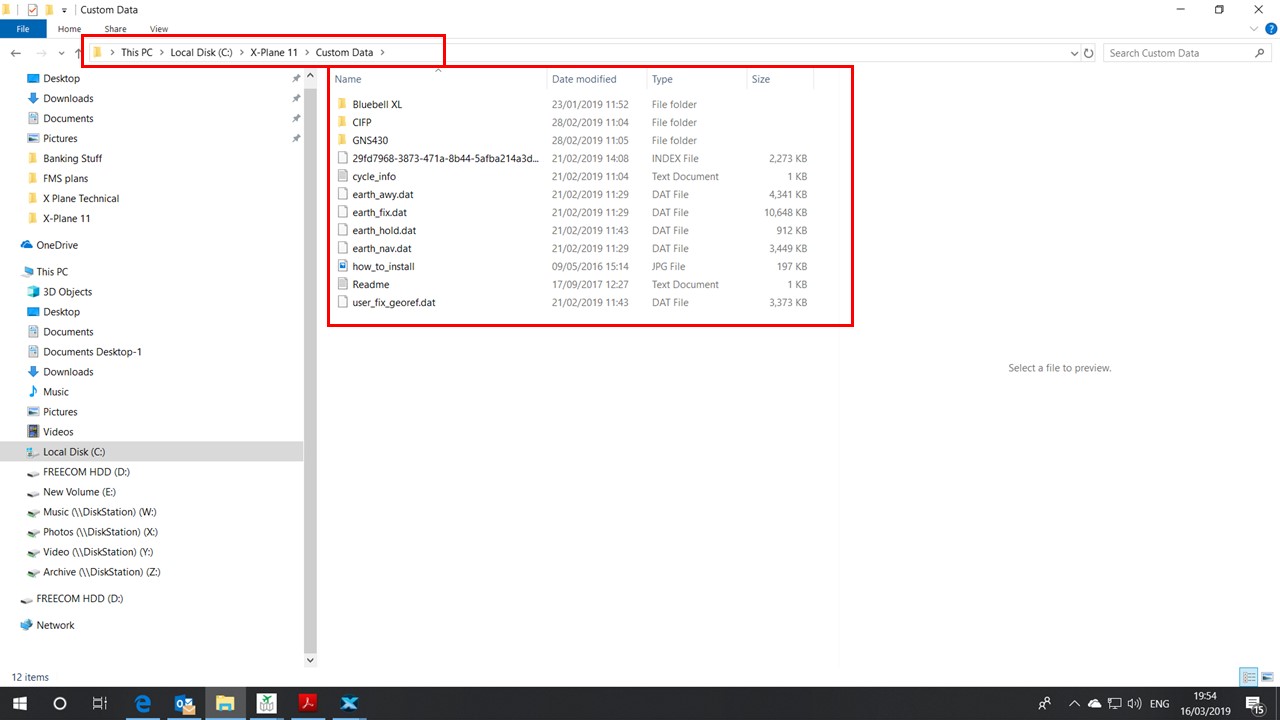Switch to large thumbnails view icon
This screenshot has height=720, width=1280.
point(1267,677)
